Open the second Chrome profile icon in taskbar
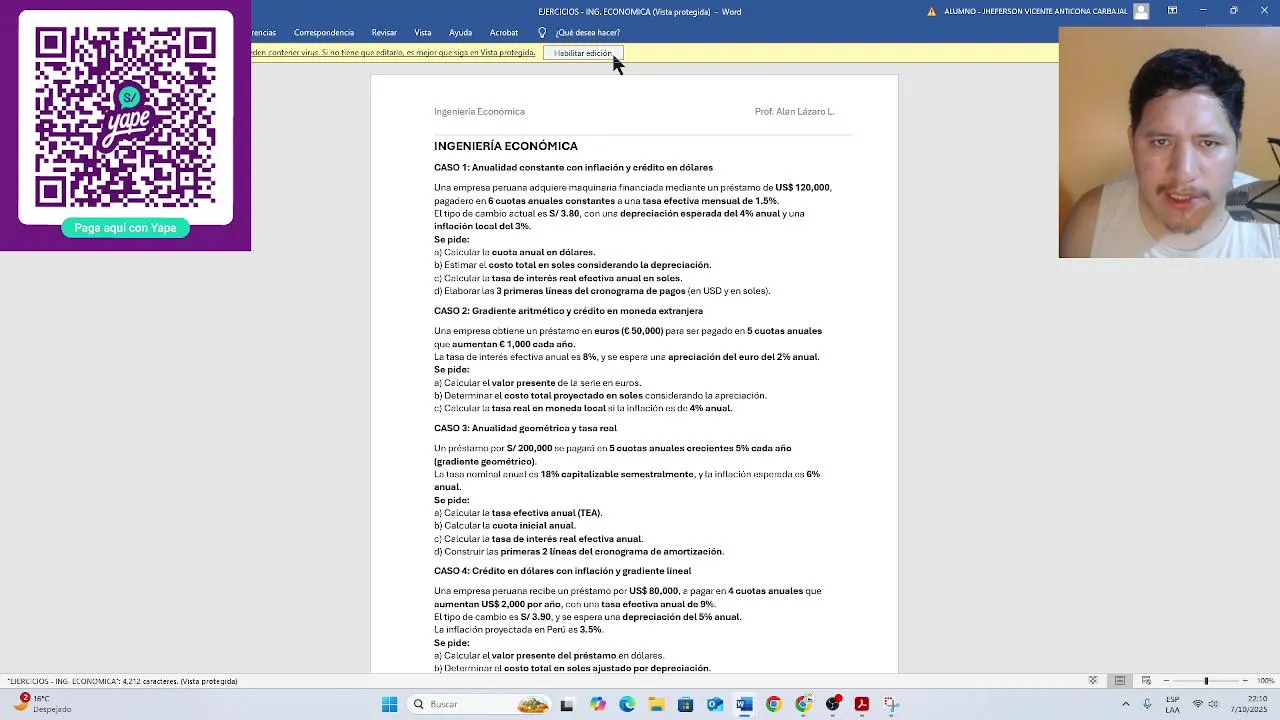The width and height of the screenshot is (1280, 720). [x=803, y=704]
